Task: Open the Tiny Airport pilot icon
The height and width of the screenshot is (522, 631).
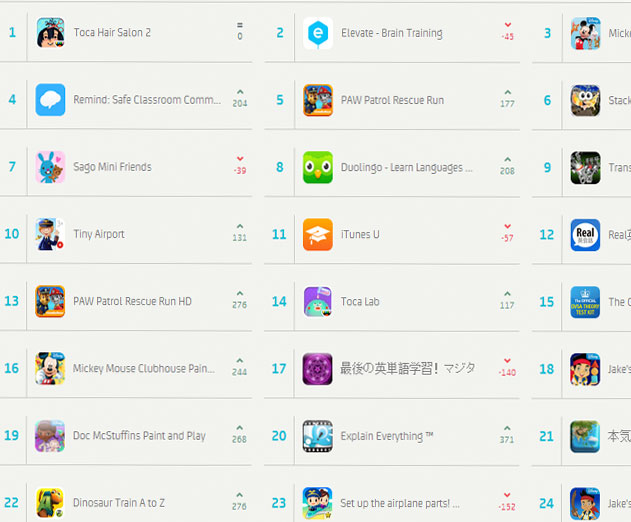Action: pos(50,234)
